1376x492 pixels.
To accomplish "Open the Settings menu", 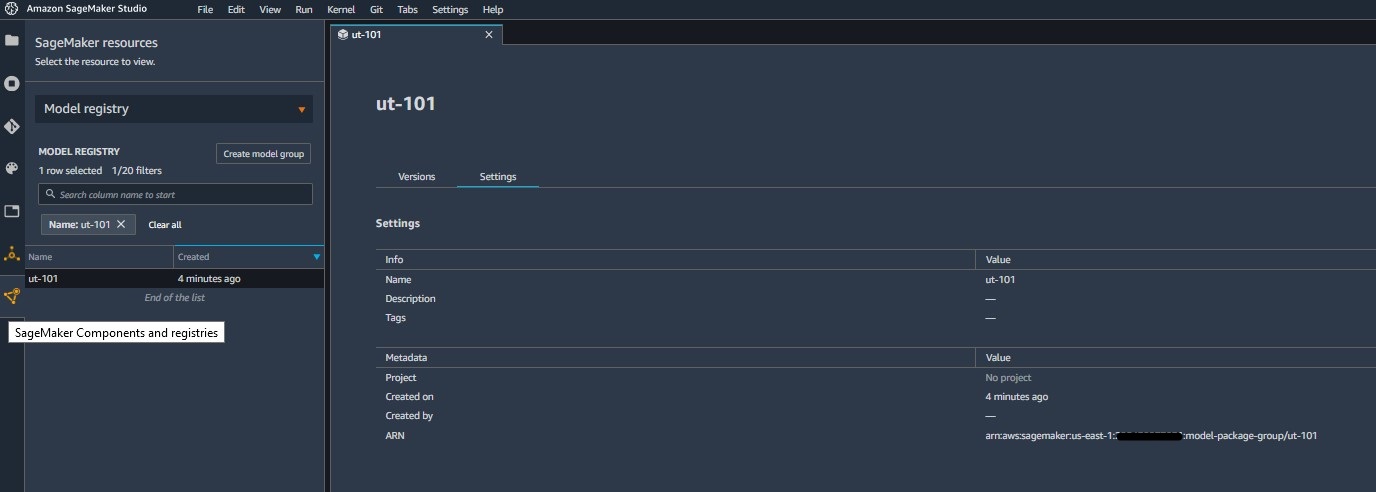I will point(450,9).
